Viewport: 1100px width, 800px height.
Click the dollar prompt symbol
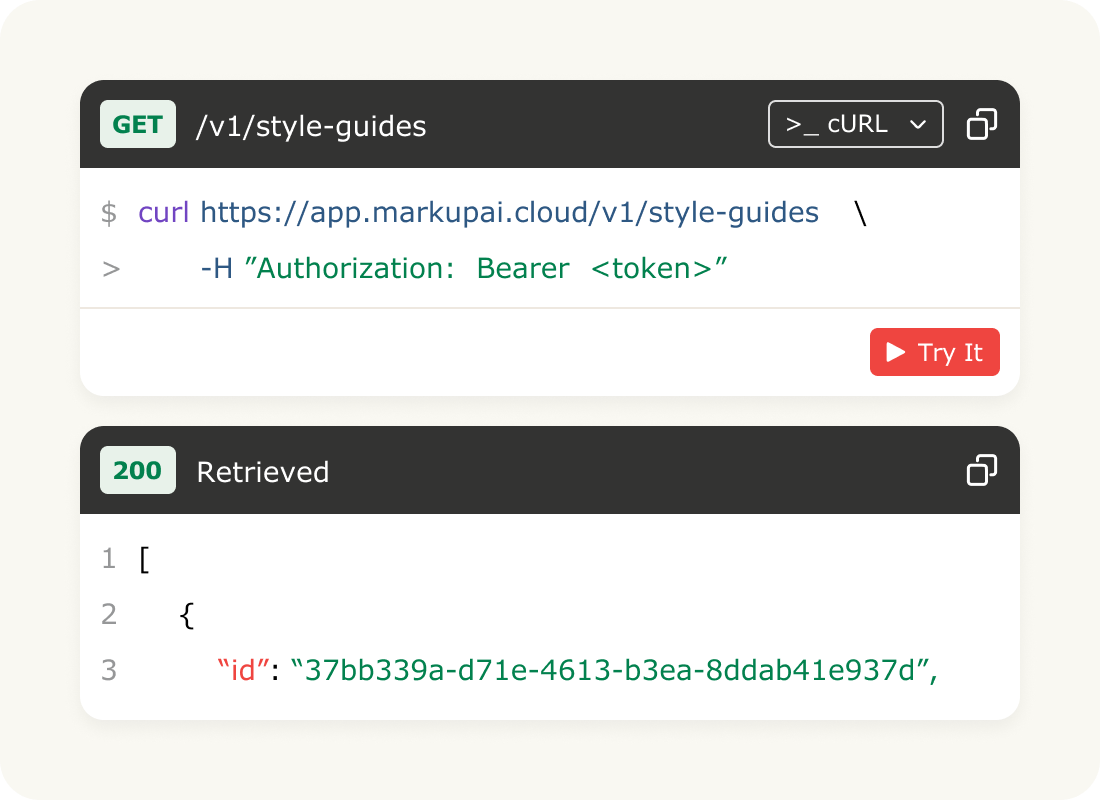tap(109, 213)
